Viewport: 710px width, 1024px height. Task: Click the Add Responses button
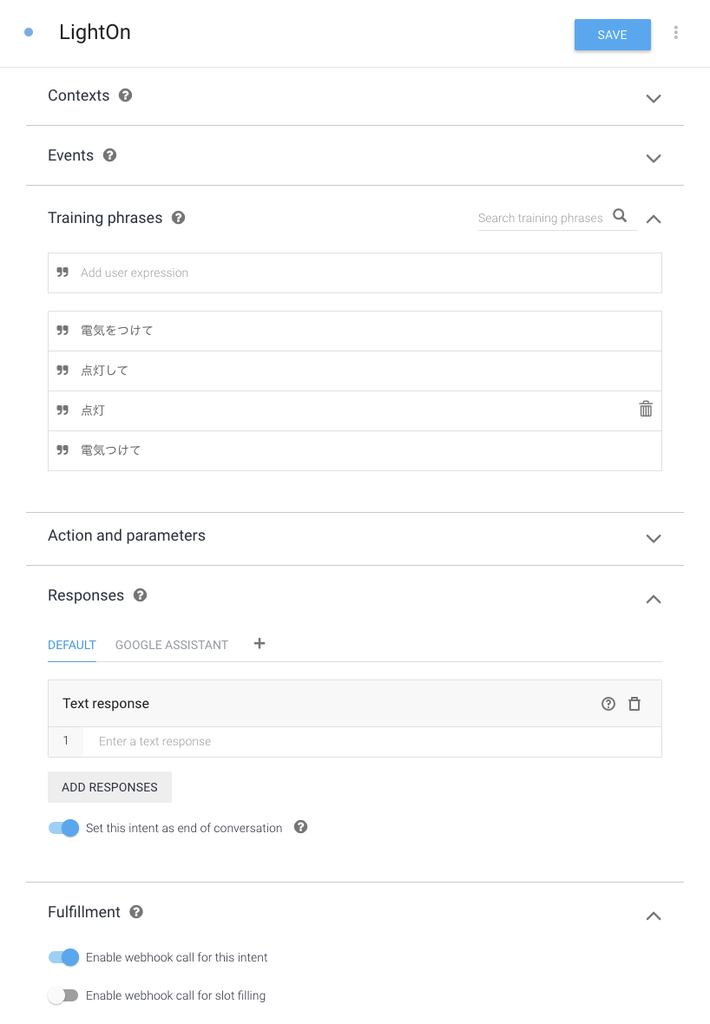pyautogui.click(x=110, y=787)
